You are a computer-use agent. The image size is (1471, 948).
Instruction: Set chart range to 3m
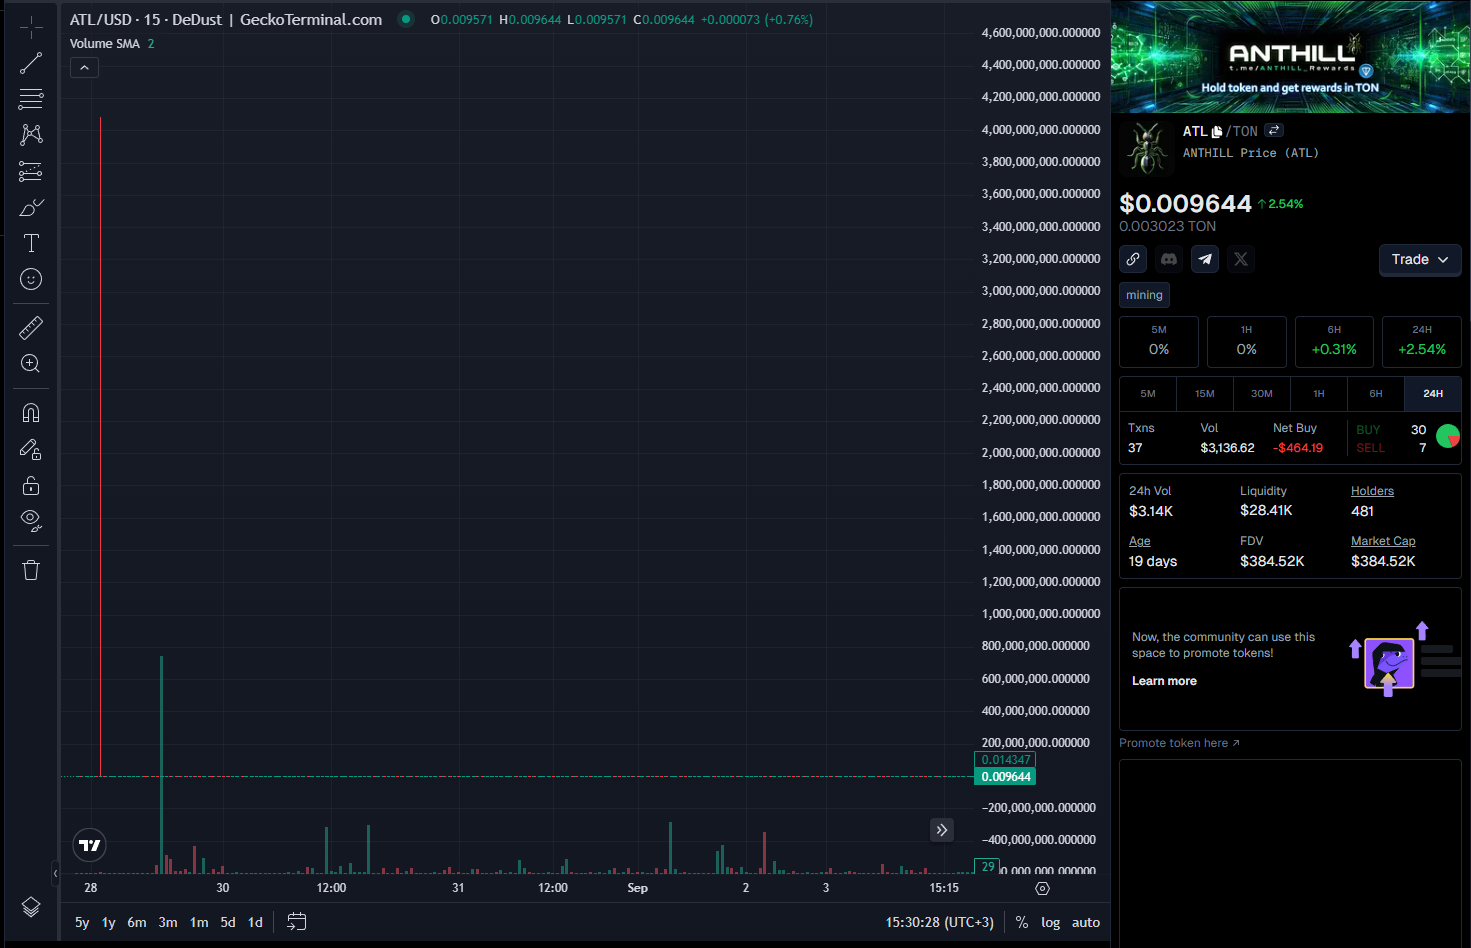(x=168, y=922)
